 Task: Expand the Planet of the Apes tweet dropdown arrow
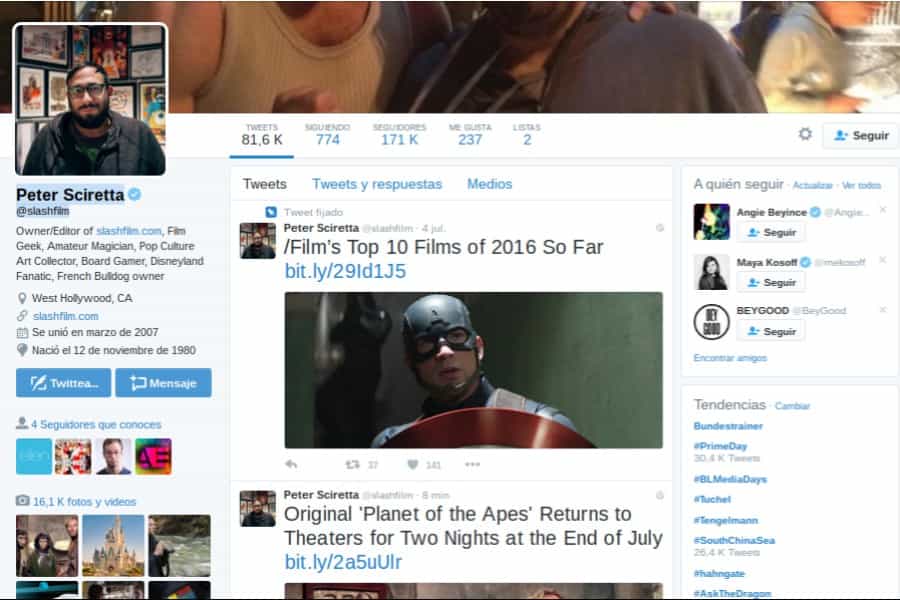(660, 495)
